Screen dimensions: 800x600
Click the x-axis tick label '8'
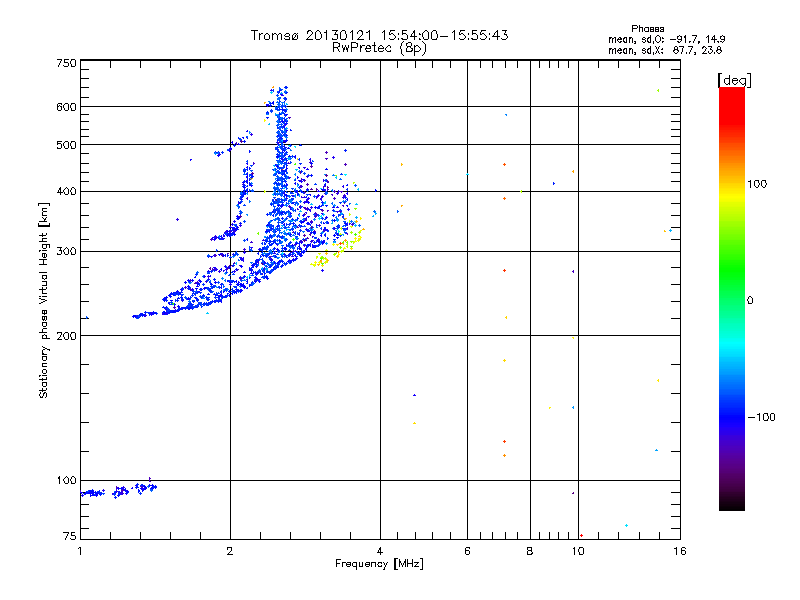click(530, 551)
